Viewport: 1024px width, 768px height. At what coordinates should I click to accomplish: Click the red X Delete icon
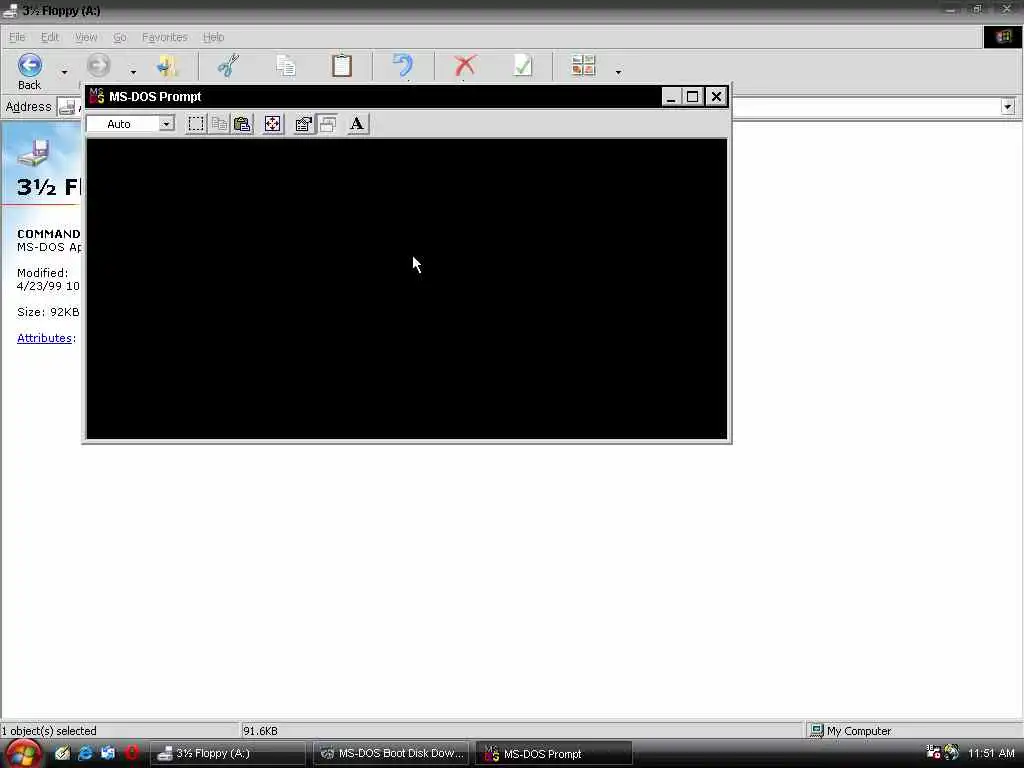(x=464, y=66)
